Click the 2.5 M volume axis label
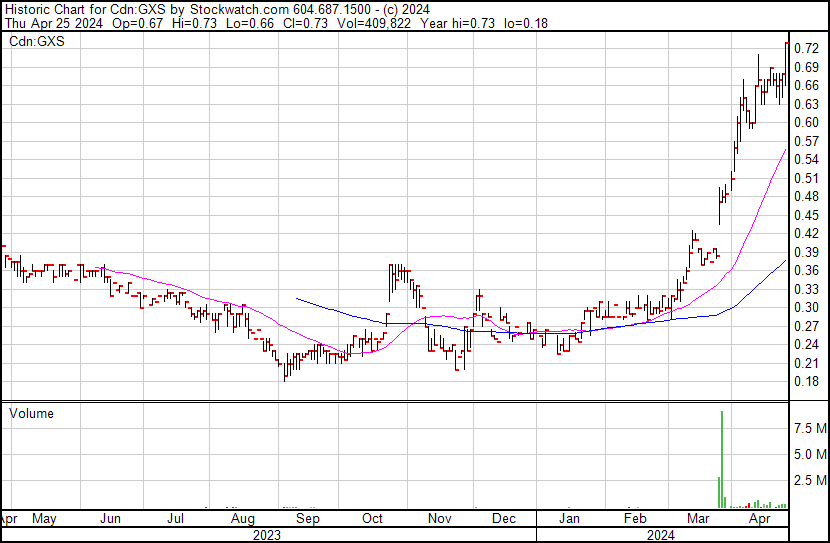The image size is (830, 543). (809, 481)
